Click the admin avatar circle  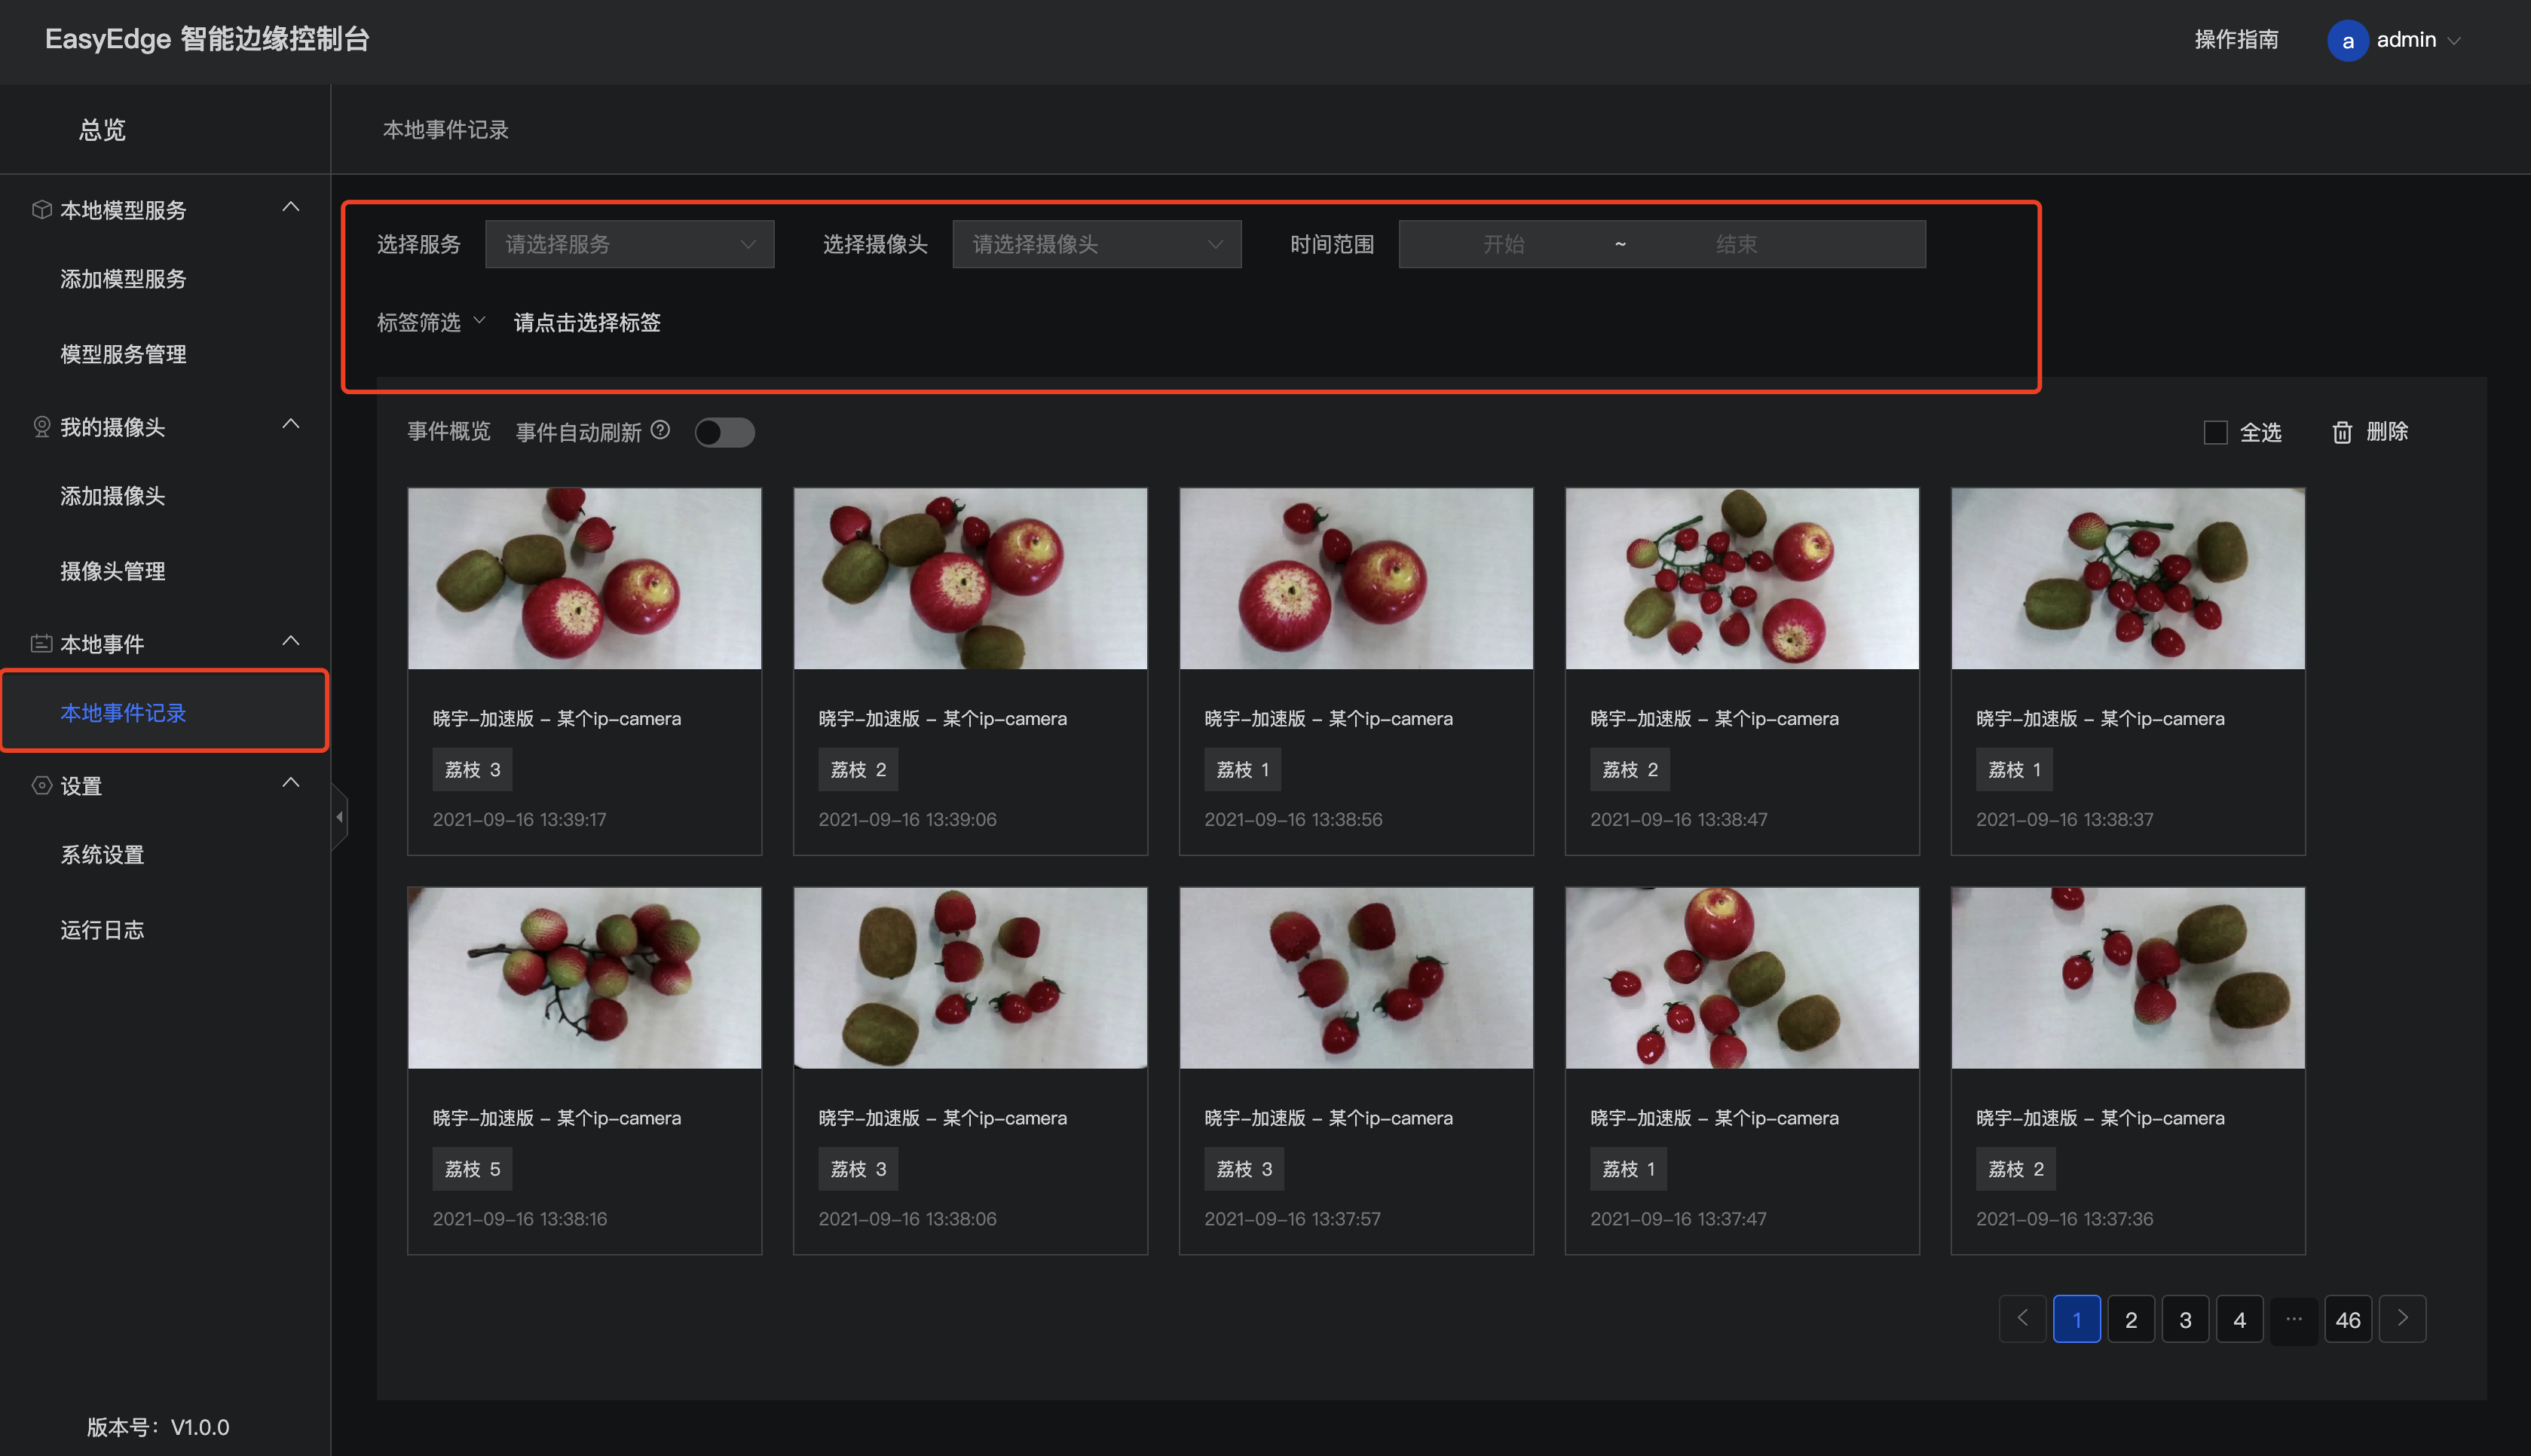tap(2347, 40)
